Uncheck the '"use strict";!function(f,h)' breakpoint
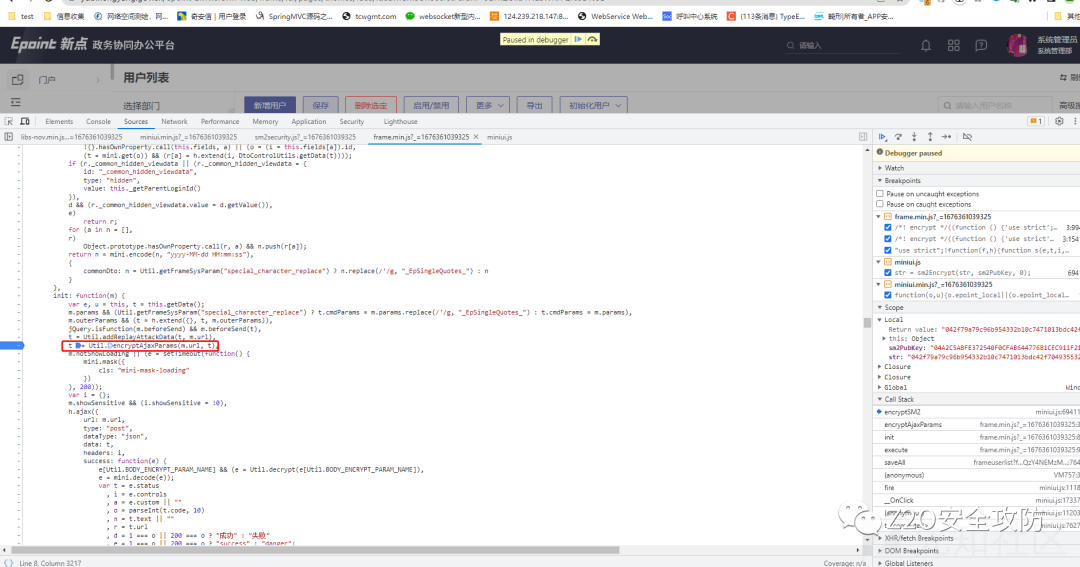The width and height of the screenshot is (1080, 567). tap(888, 250)
